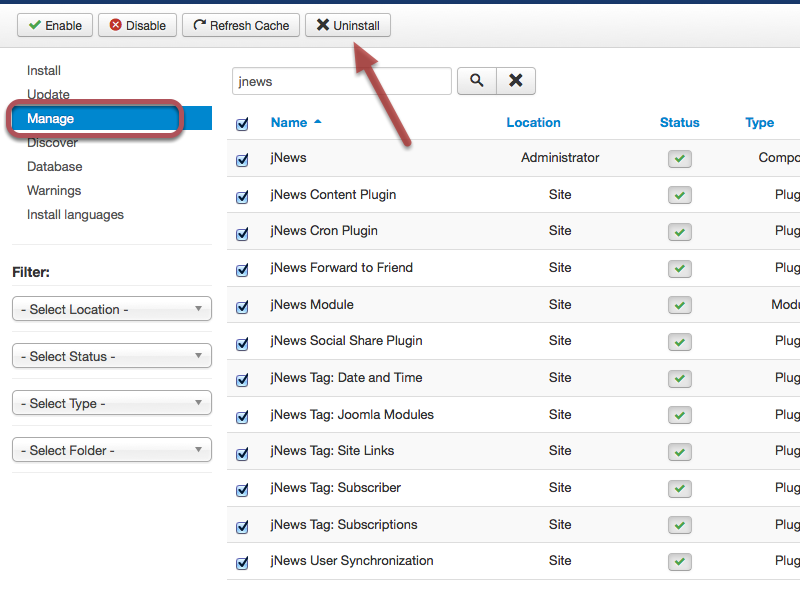The height and width of the screenshot is (594, 800).
Task: Toggle status icon for jNews Content Plugin
Action: (680, 195)
